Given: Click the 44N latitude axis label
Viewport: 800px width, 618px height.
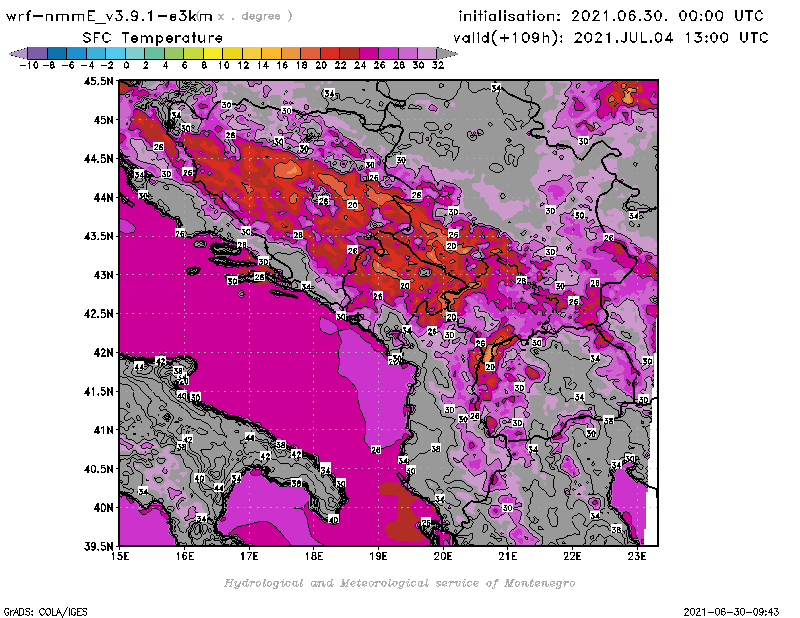Looking at the screenshot, I should pos(104,197).
